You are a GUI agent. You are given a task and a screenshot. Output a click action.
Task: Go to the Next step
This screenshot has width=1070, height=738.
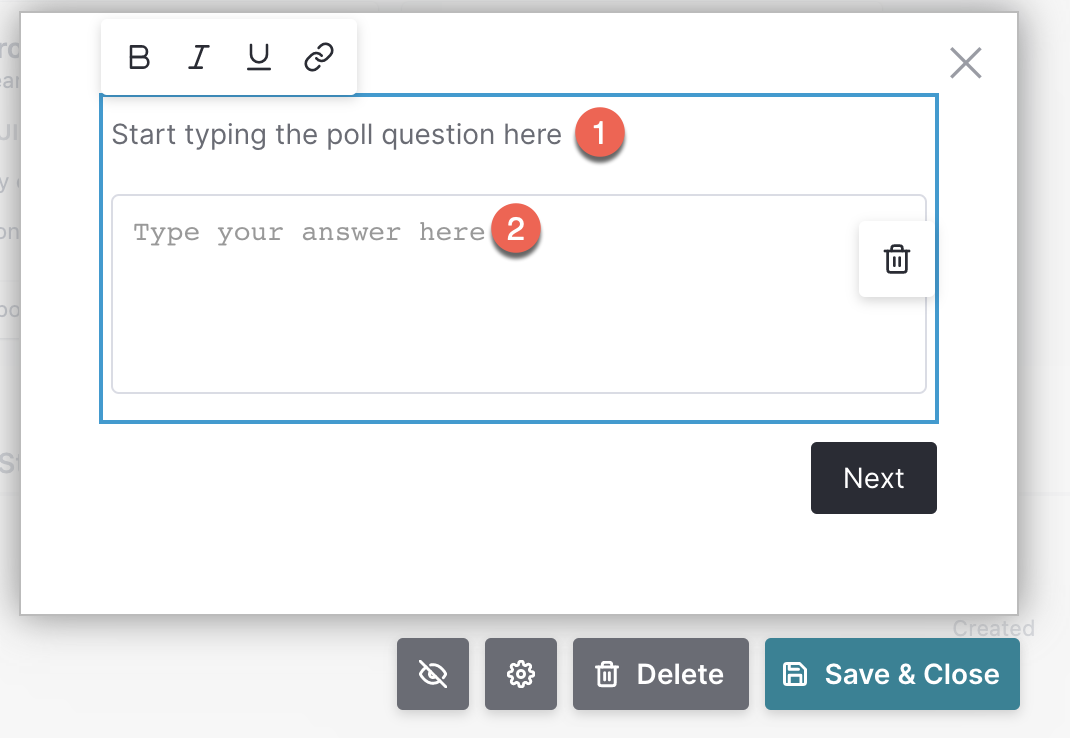873,478
